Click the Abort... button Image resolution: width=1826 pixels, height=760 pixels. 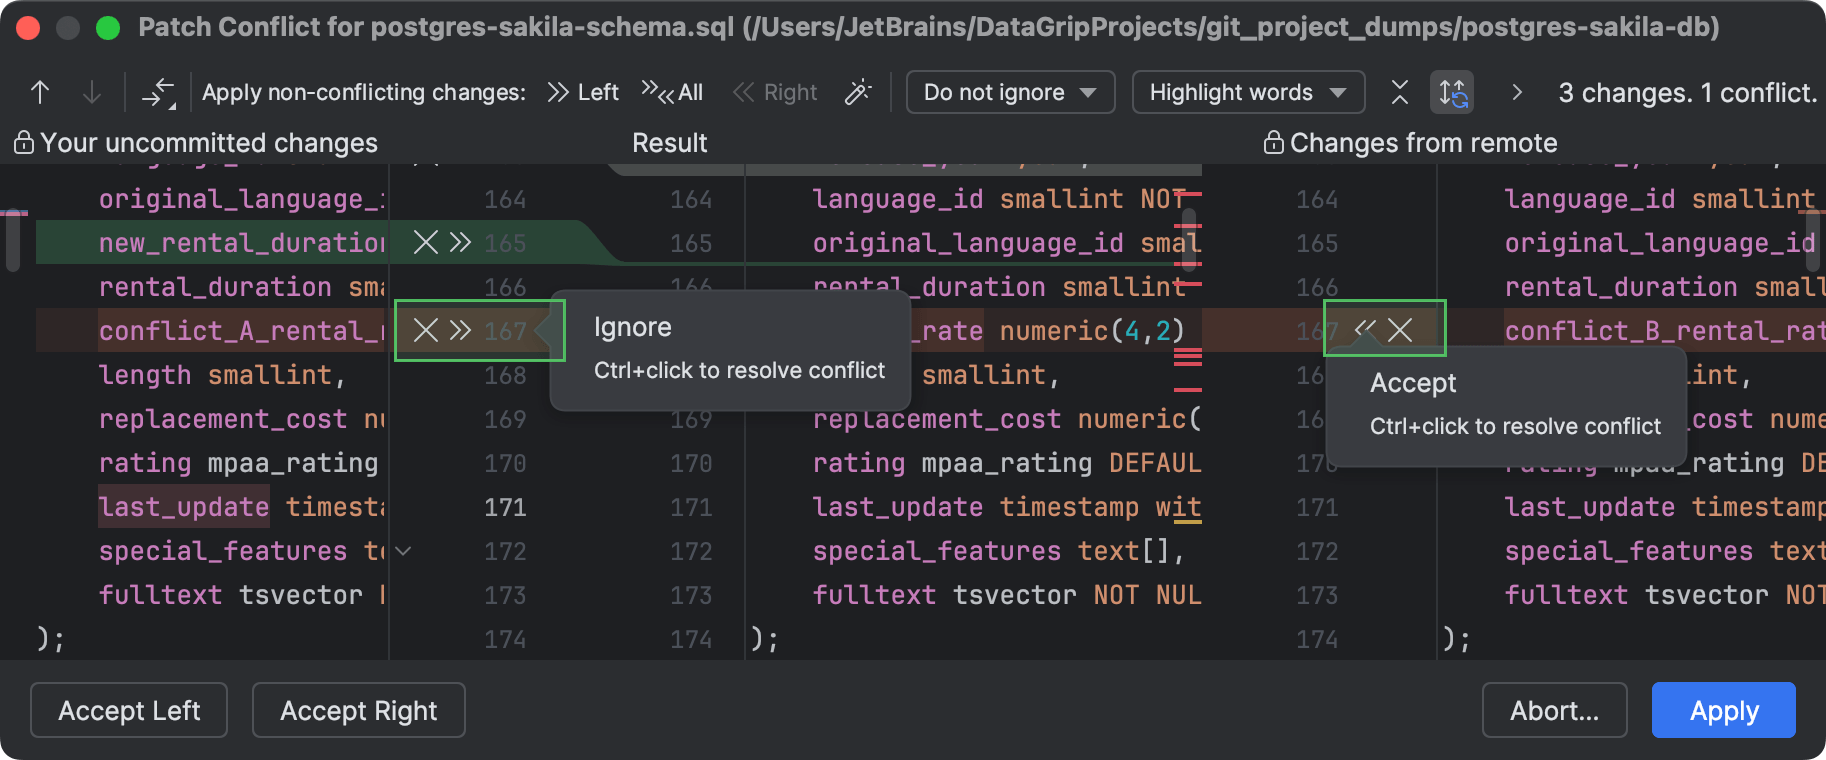[x=1554, y=710]
